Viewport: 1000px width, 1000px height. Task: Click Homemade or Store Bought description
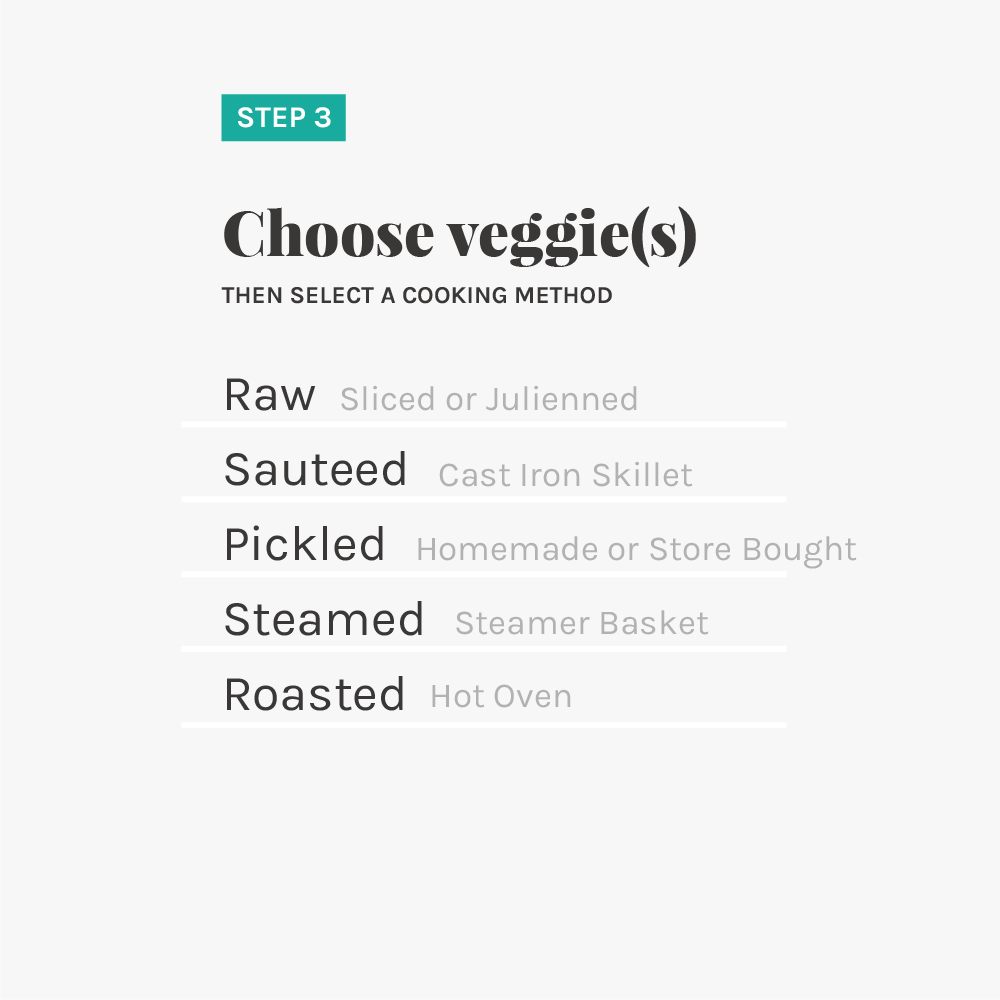tap(636, 550)
